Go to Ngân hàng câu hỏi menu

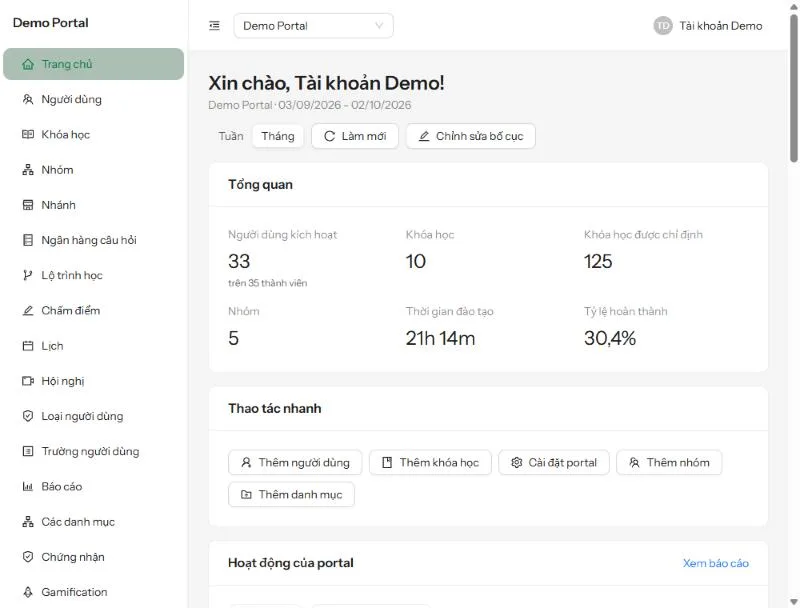(93, 240)
